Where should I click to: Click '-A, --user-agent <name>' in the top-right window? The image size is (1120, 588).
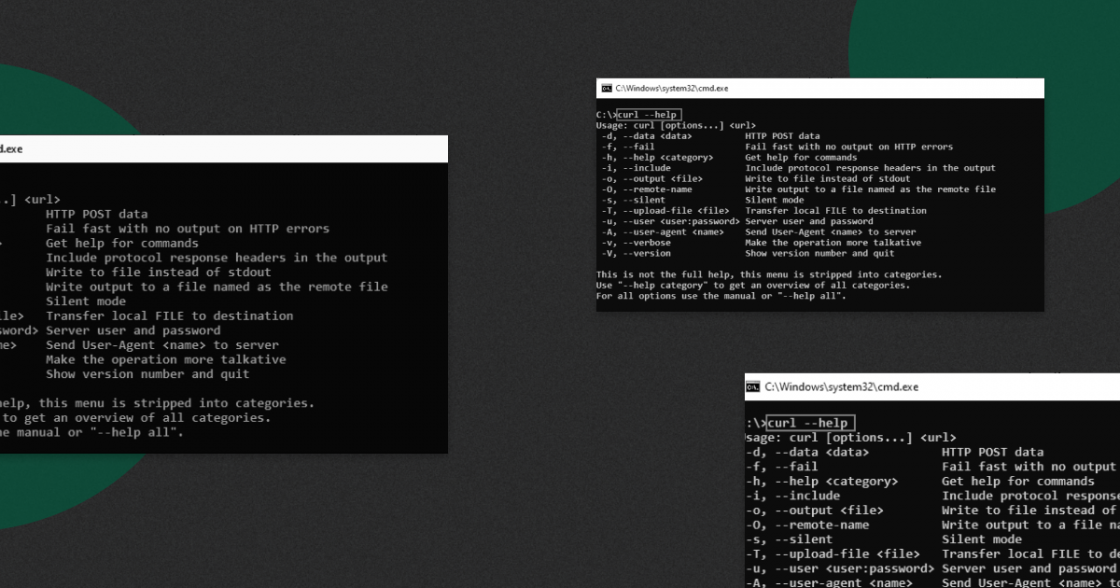click(x=662, y=232)
